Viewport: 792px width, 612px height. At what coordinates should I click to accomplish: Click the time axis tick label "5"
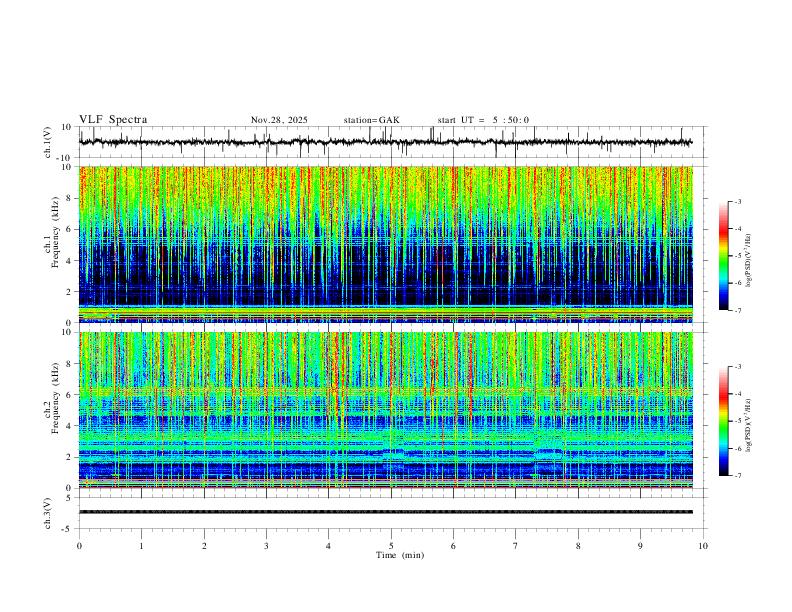pyautogui.click(x=391, y=546)
